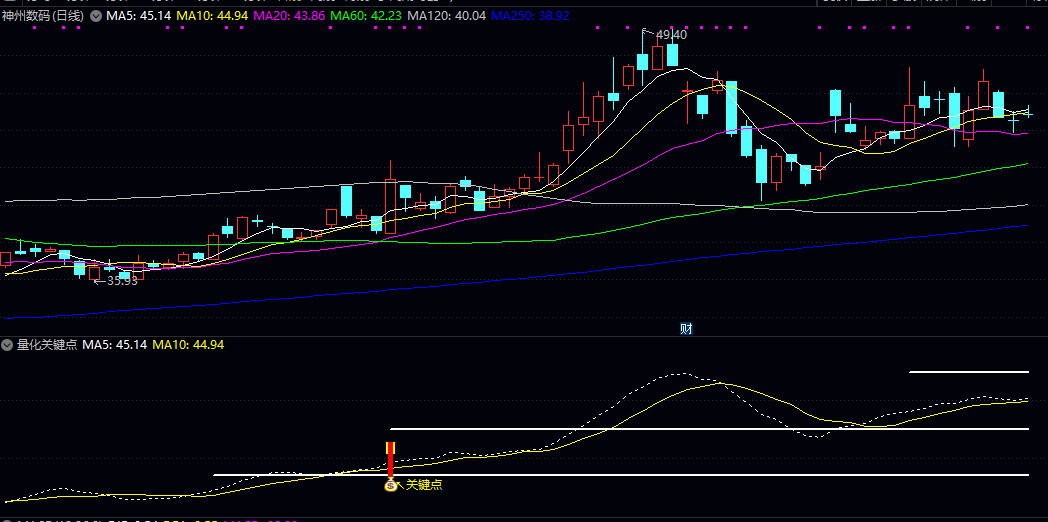Click the 神州数码(日线) chart title
The height and width of the screenshot is (522, 1048).
(43, 15)
